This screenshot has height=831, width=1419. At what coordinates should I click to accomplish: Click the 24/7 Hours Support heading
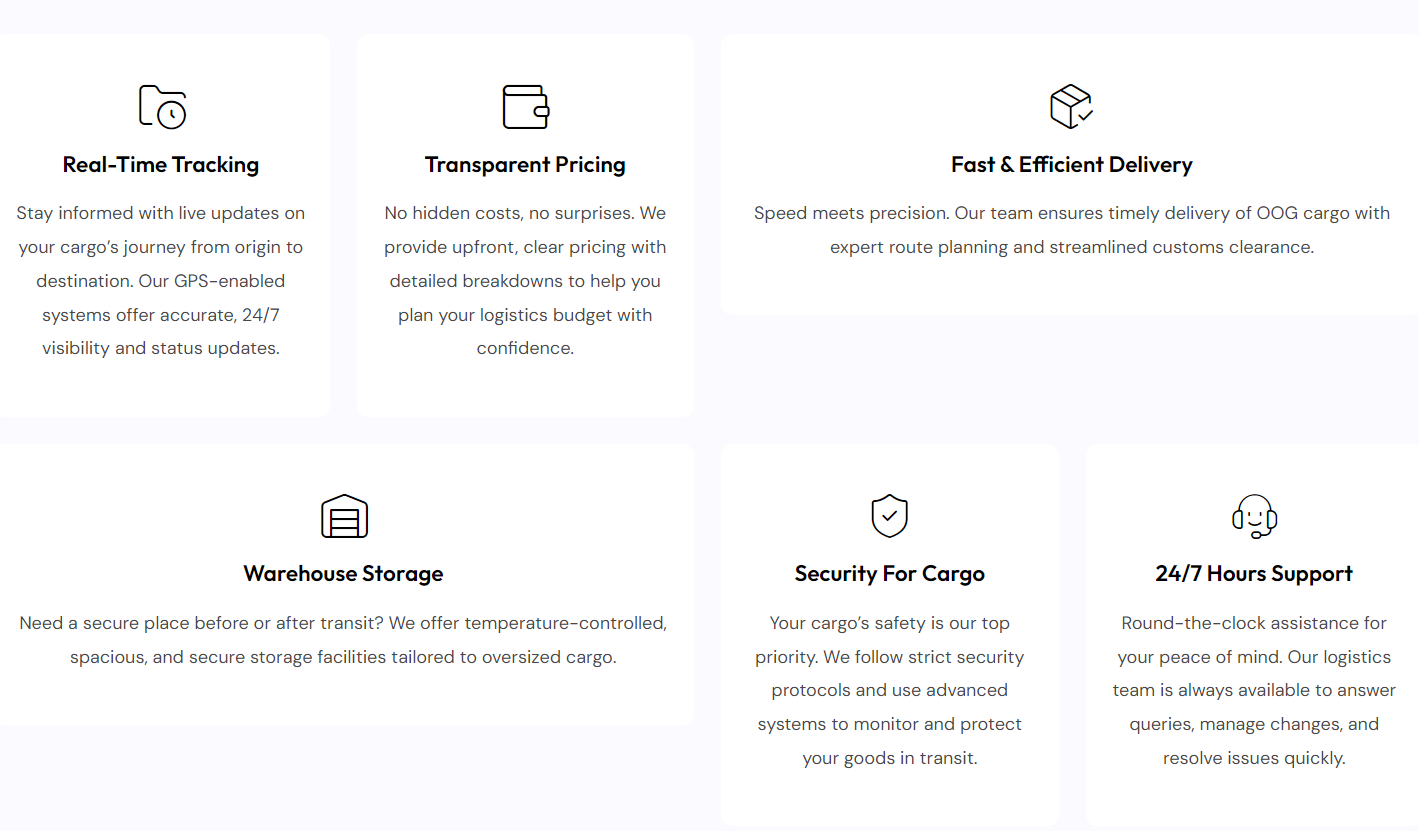[1254, 574]
